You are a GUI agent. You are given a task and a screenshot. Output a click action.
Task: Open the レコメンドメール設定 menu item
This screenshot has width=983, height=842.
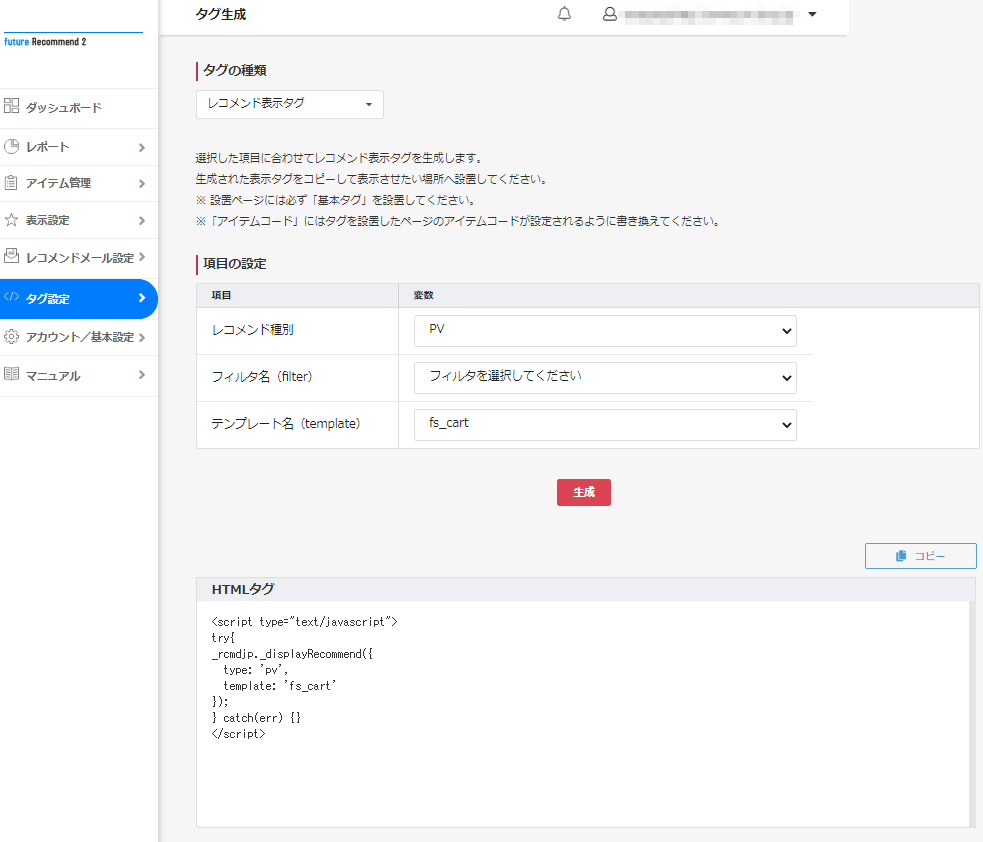79,258
